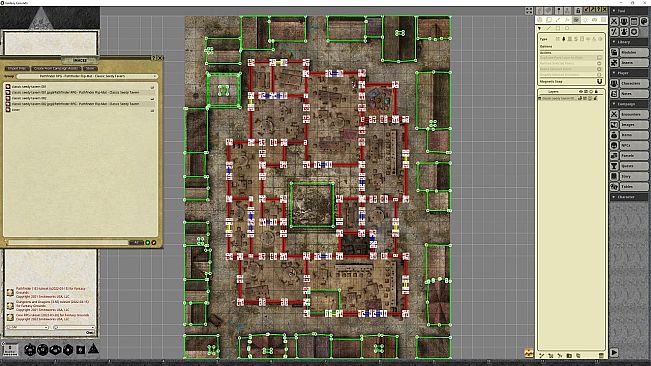Screen dimensions: 651x366
Task: Click the fullscreen expand icon above map
Action: click(x=529, y=11)
